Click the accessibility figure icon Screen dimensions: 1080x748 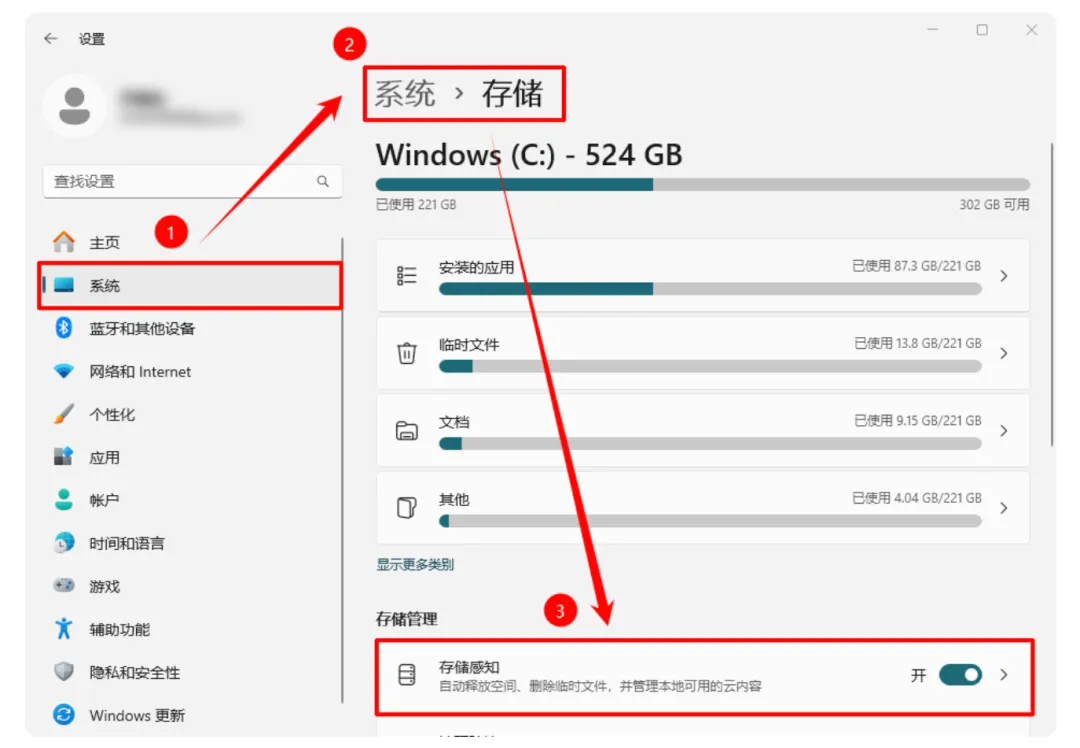pyautogui.click(x=64, y=628)
